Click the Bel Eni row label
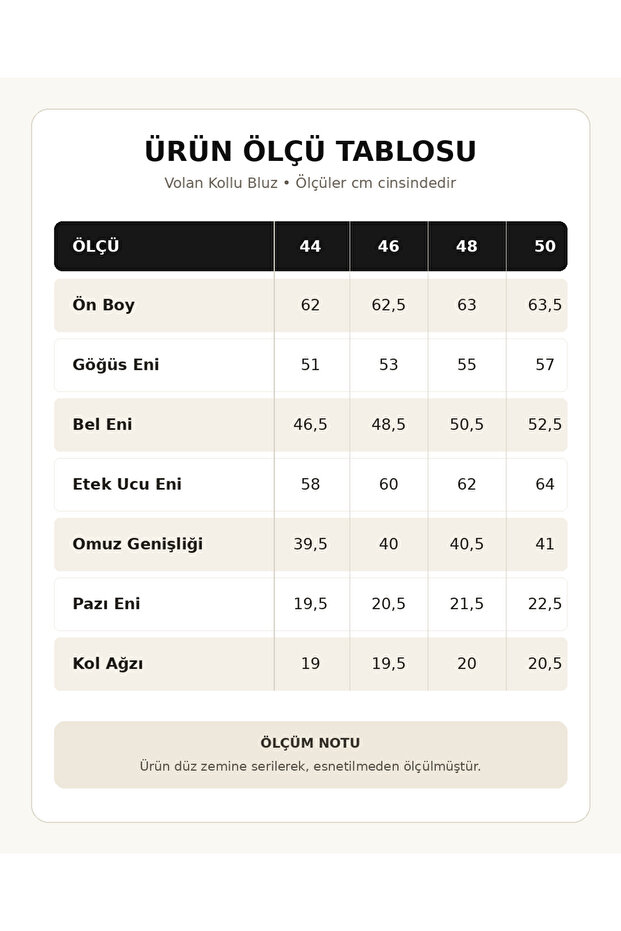This screenshot has height=931, width=621. click(102, 425)
